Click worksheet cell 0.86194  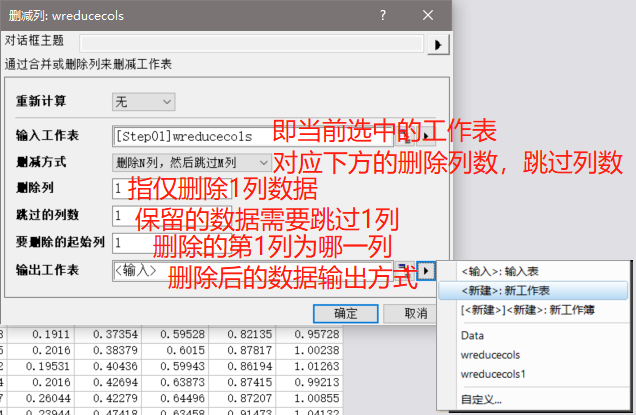(242, 366)
